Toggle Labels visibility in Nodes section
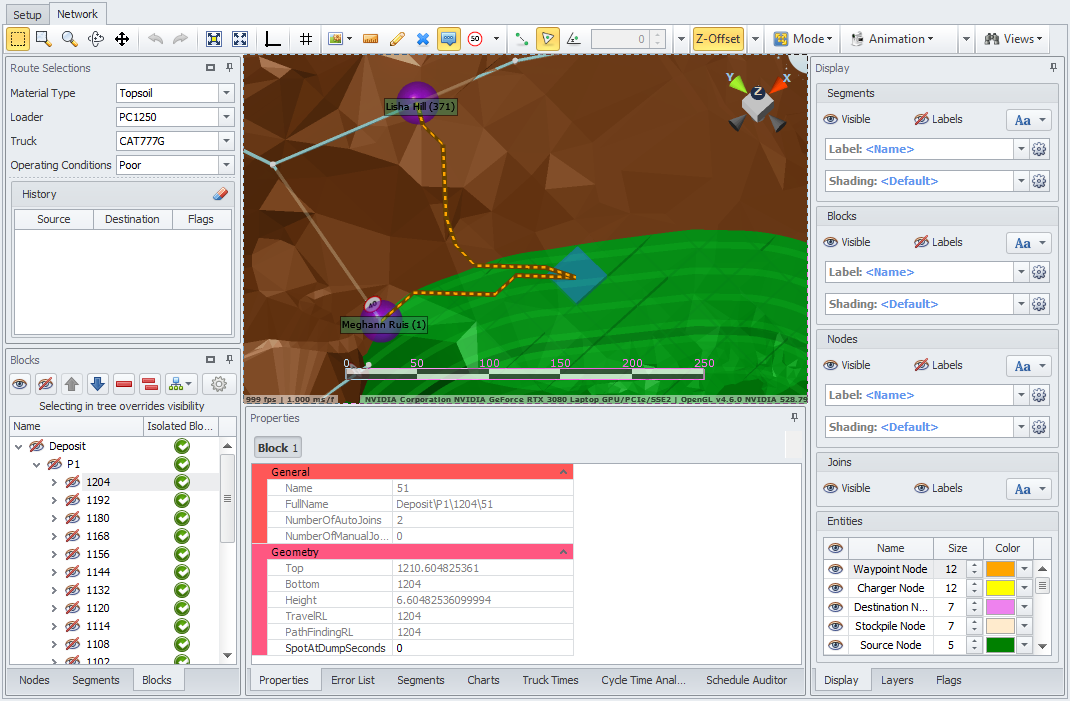Screen dimensions: 1070x701 pyautogui.click(x=922, y=365)
